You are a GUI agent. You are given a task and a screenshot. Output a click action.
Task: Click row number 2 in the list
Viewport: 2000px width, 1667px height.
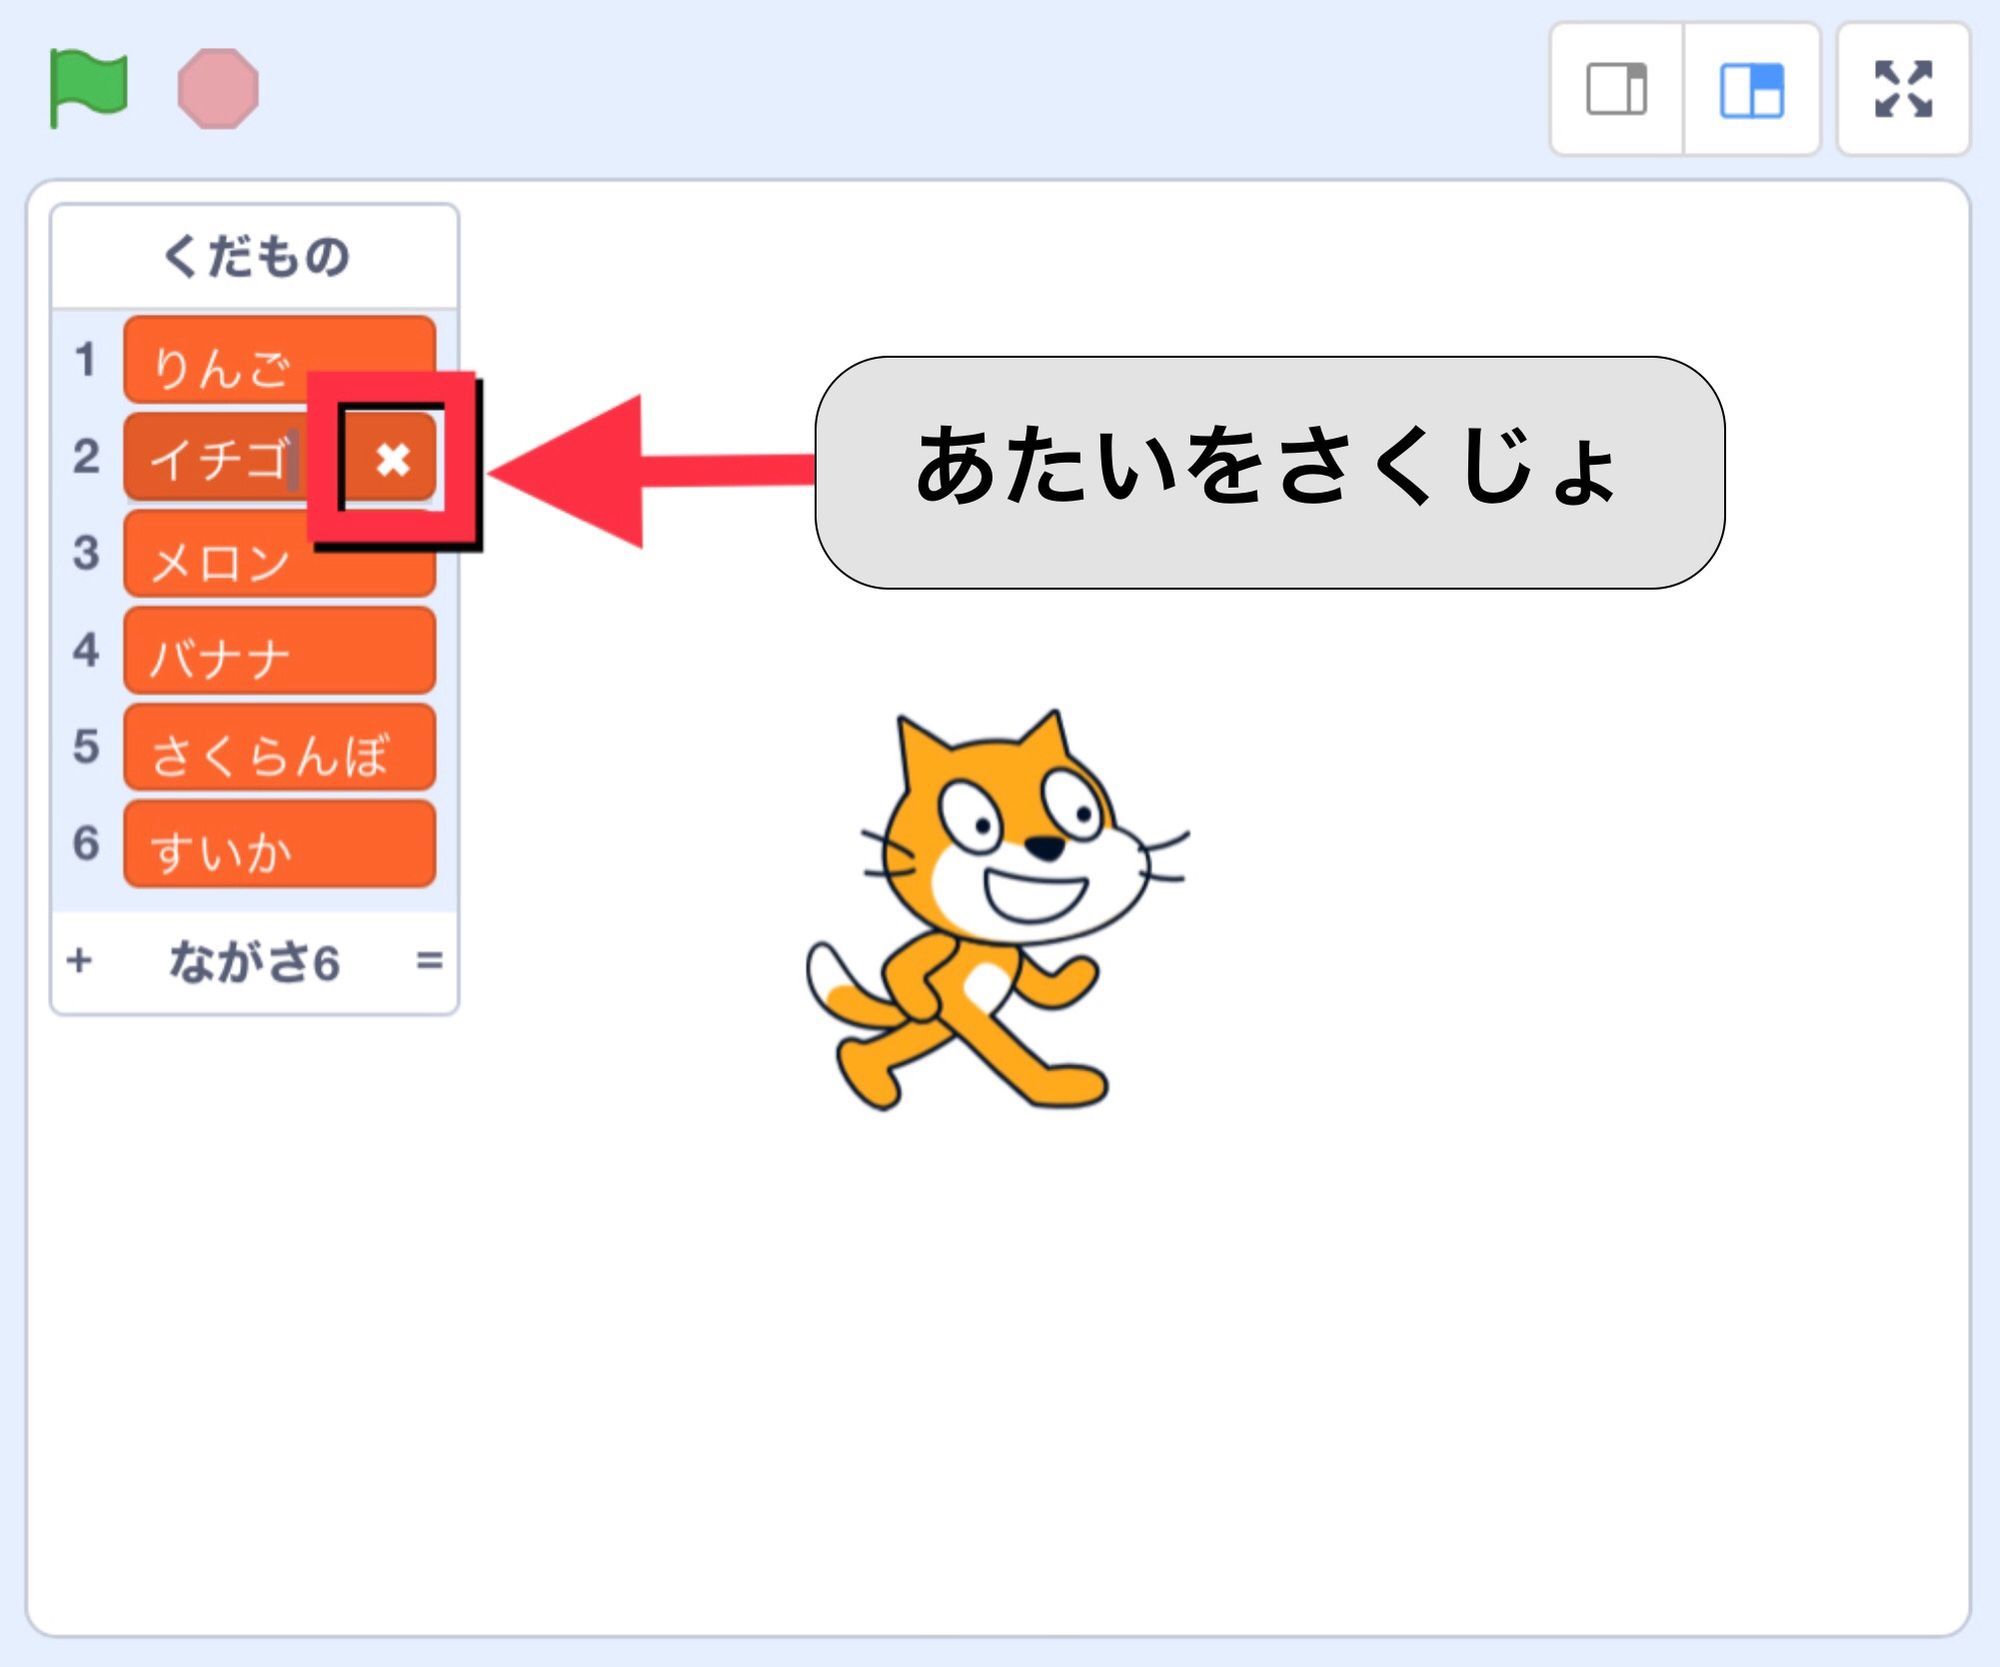tap(86, 457)
